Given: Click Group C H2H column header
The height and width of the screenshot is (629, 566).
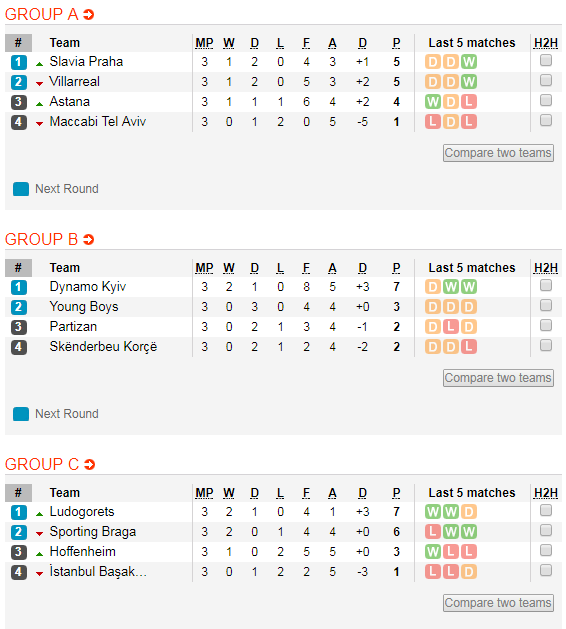Looking at the screenshot, I should tap(546, 493).
